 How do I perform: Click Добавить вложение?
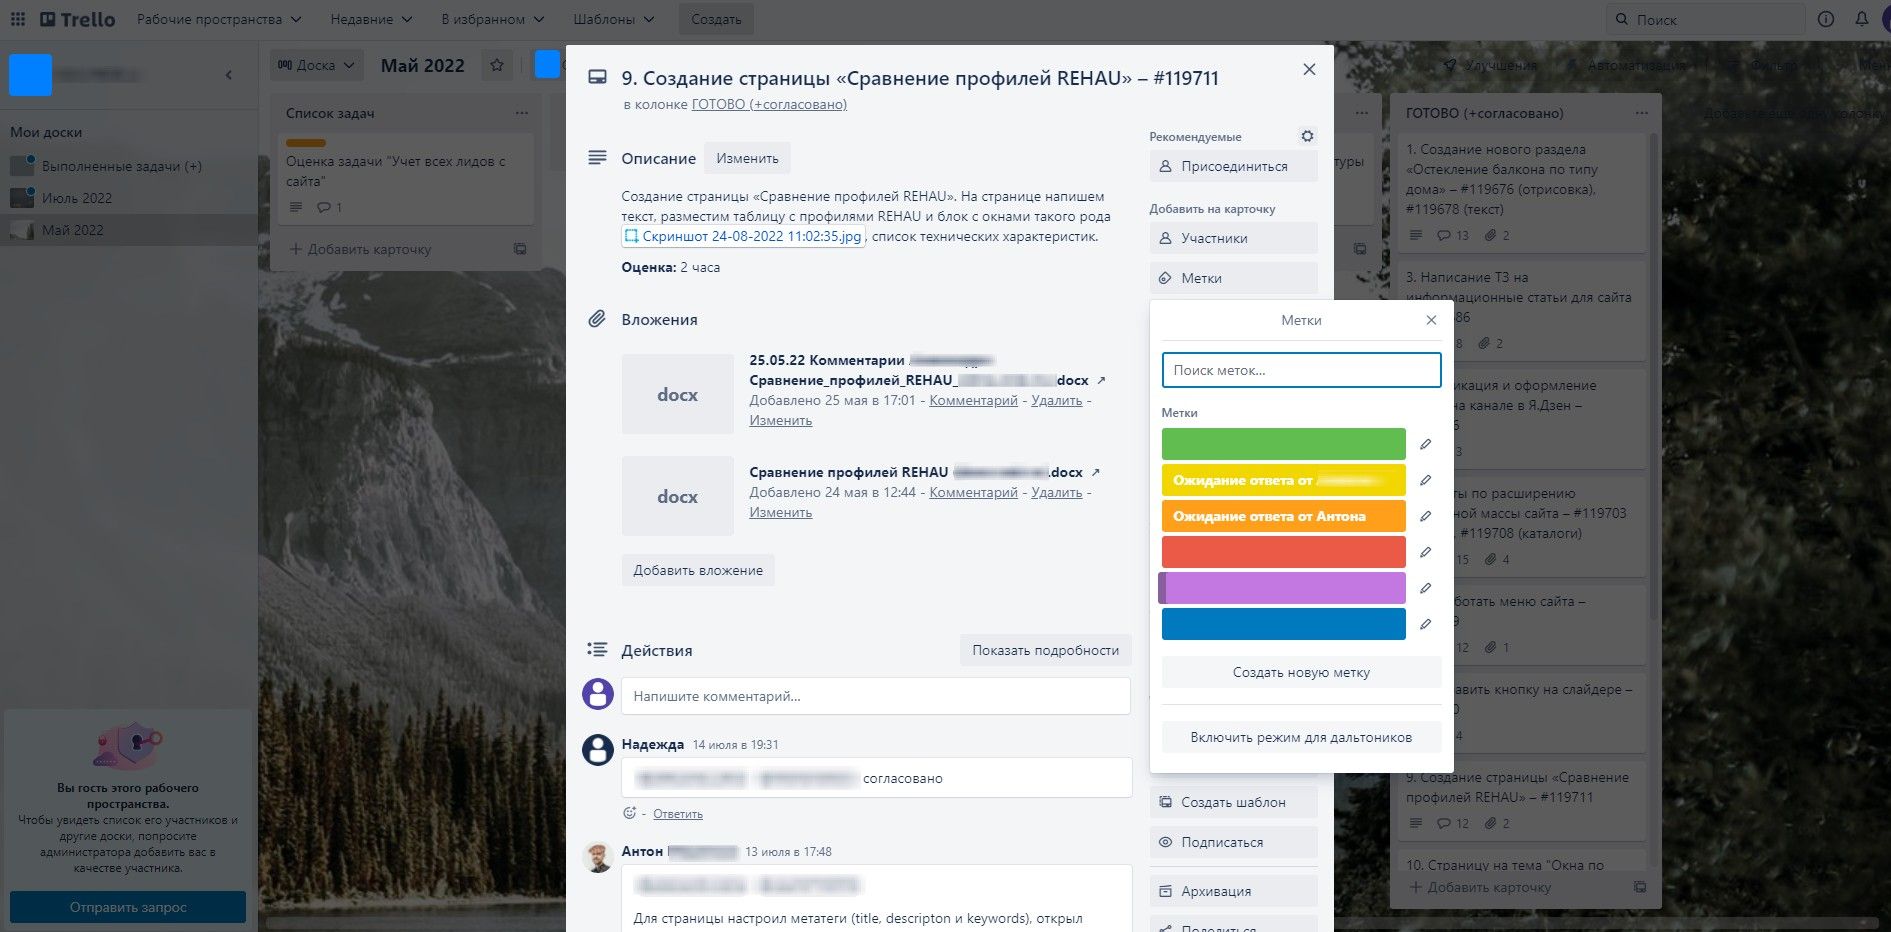point(698,570)
